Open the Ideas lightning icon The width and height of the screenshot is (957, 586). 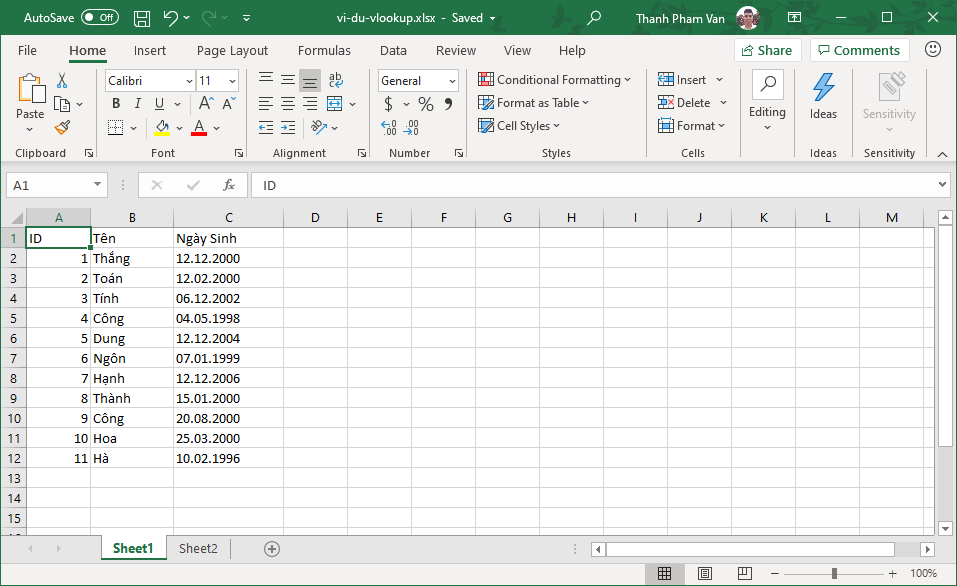823,89
